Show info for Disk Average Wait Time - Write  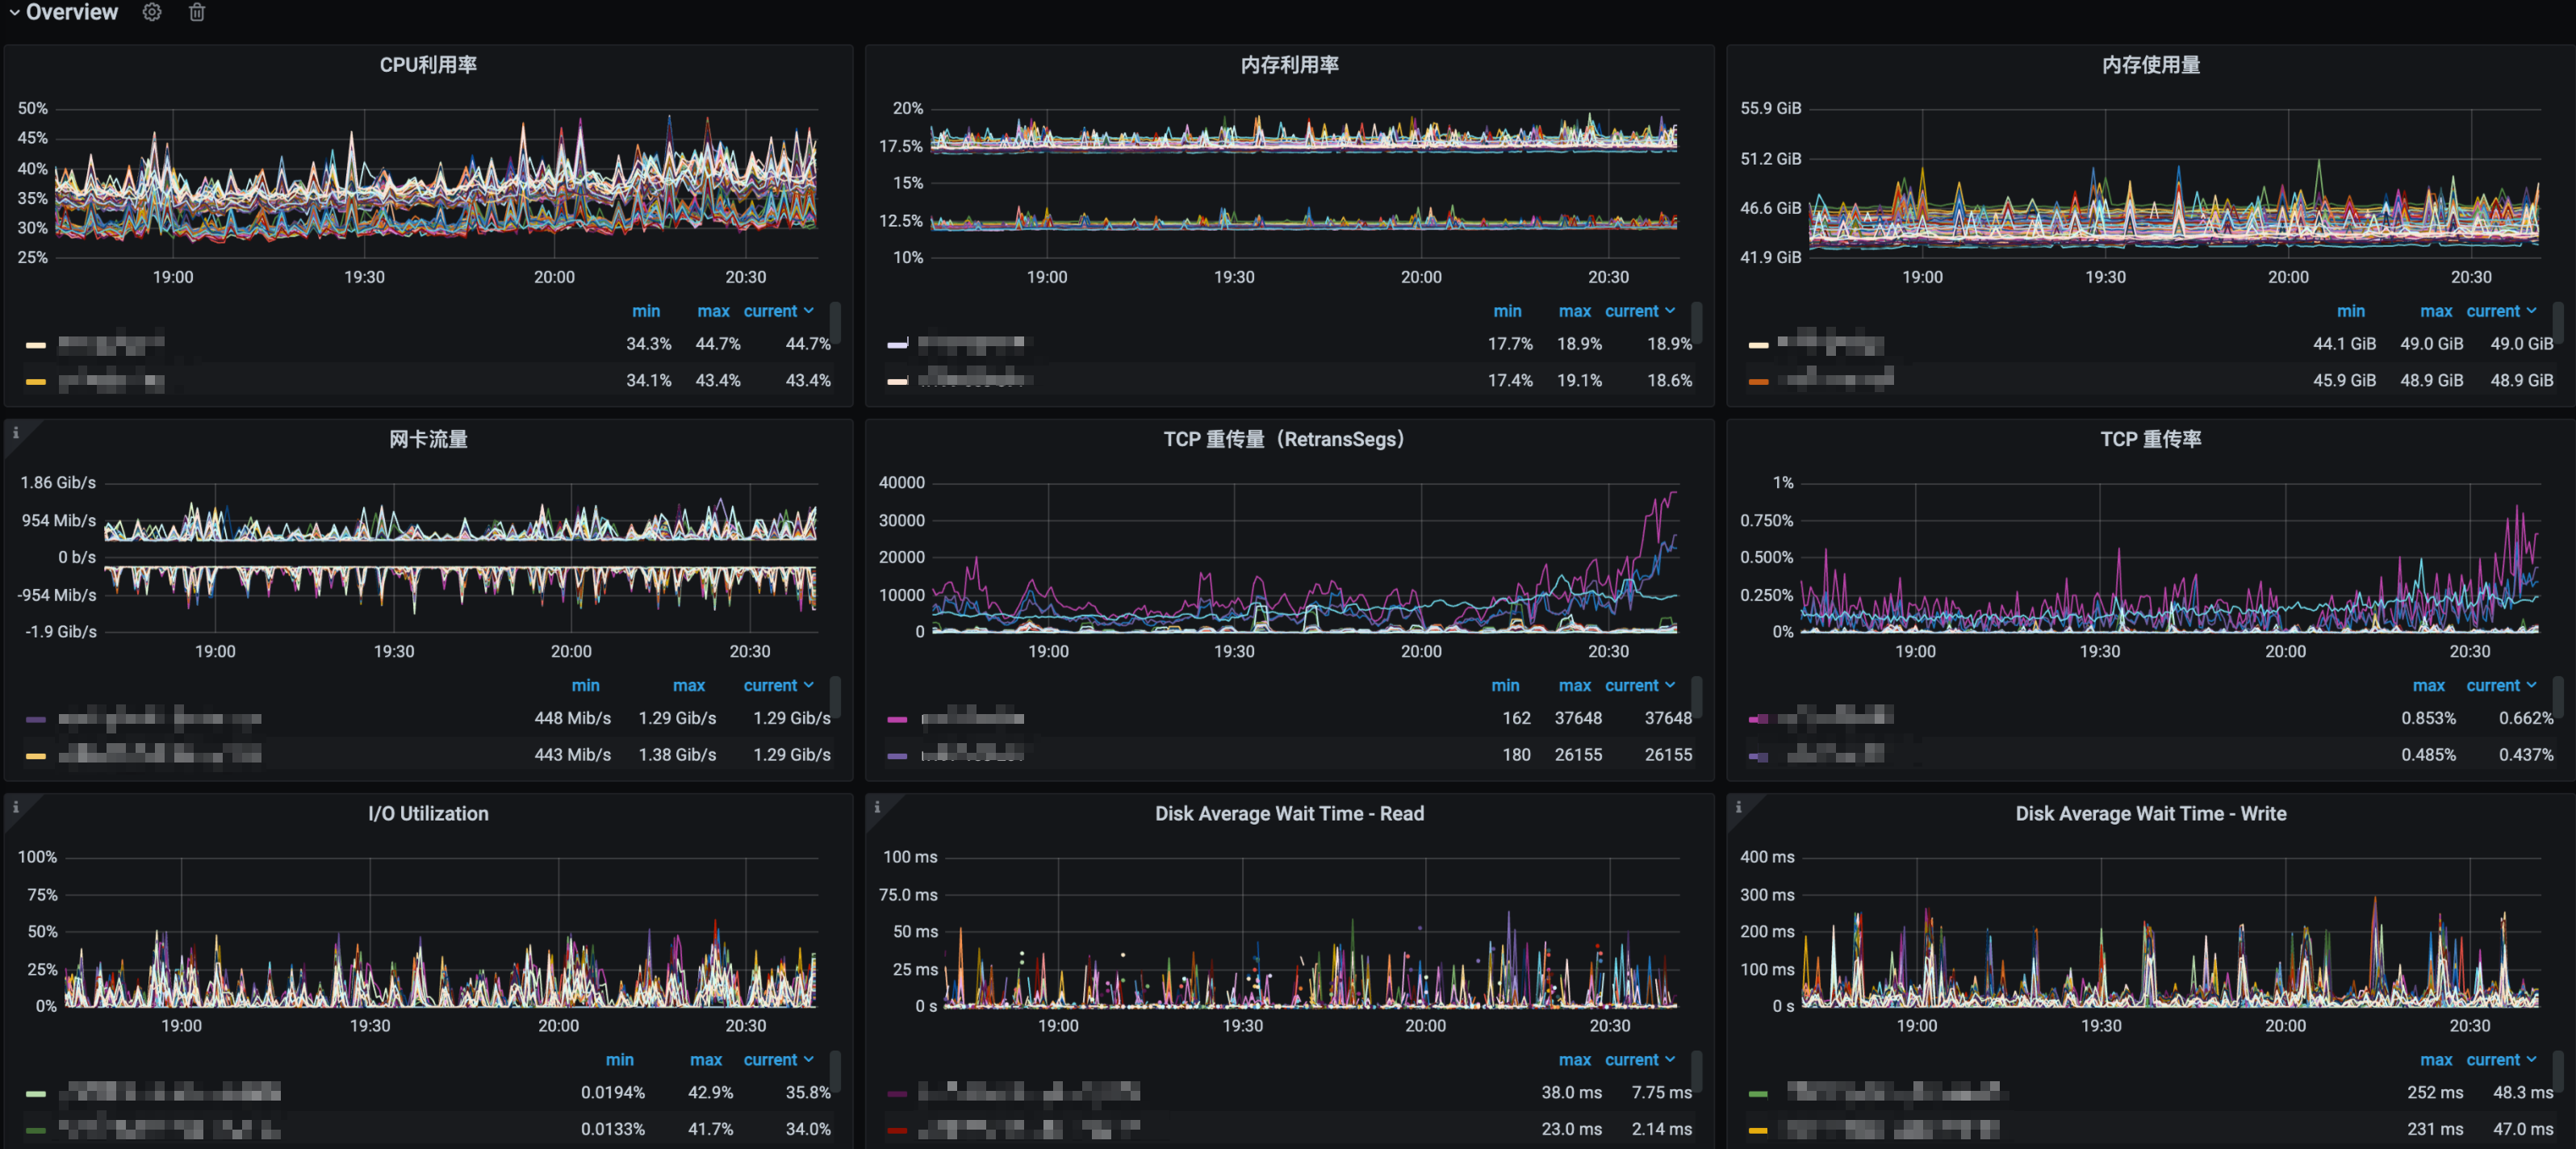tap(1738, 807)
